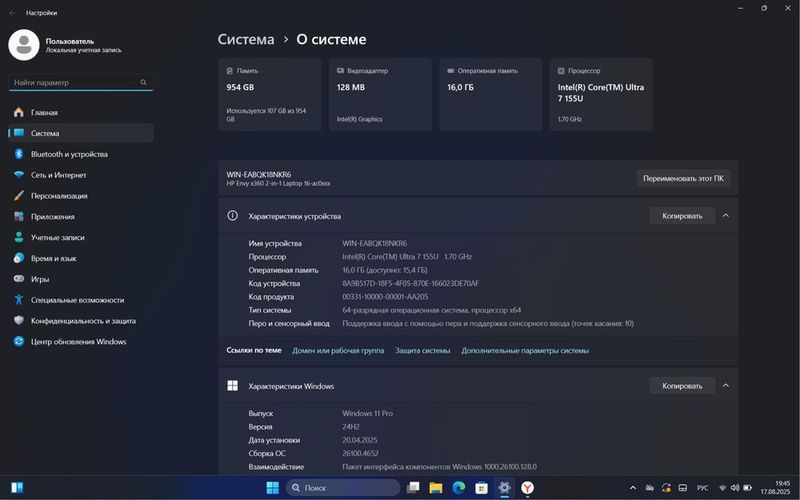Copy device specs via Копировать in Характеристики устройства
Viewport: 800px width, 500px height.
pos(682,216)
